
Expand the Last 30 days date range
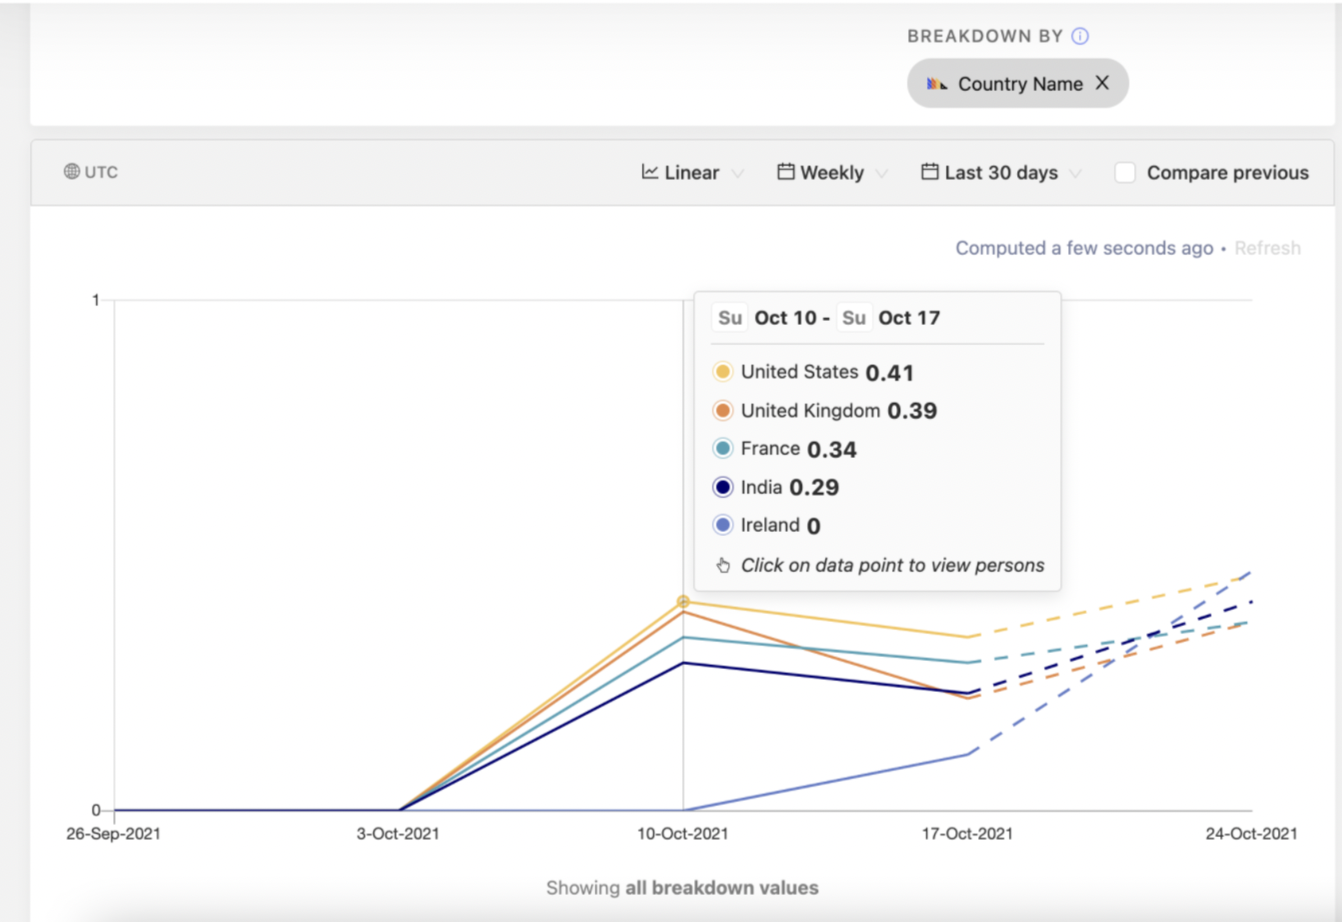click(x=1001, y=172)
